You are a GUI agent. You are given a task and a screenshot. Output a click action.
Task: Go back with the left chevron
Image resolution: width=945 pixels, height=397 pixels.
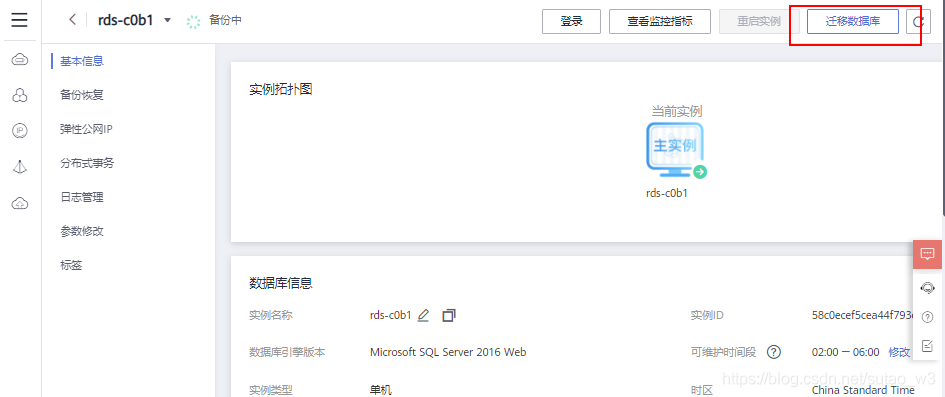(72, 20)
